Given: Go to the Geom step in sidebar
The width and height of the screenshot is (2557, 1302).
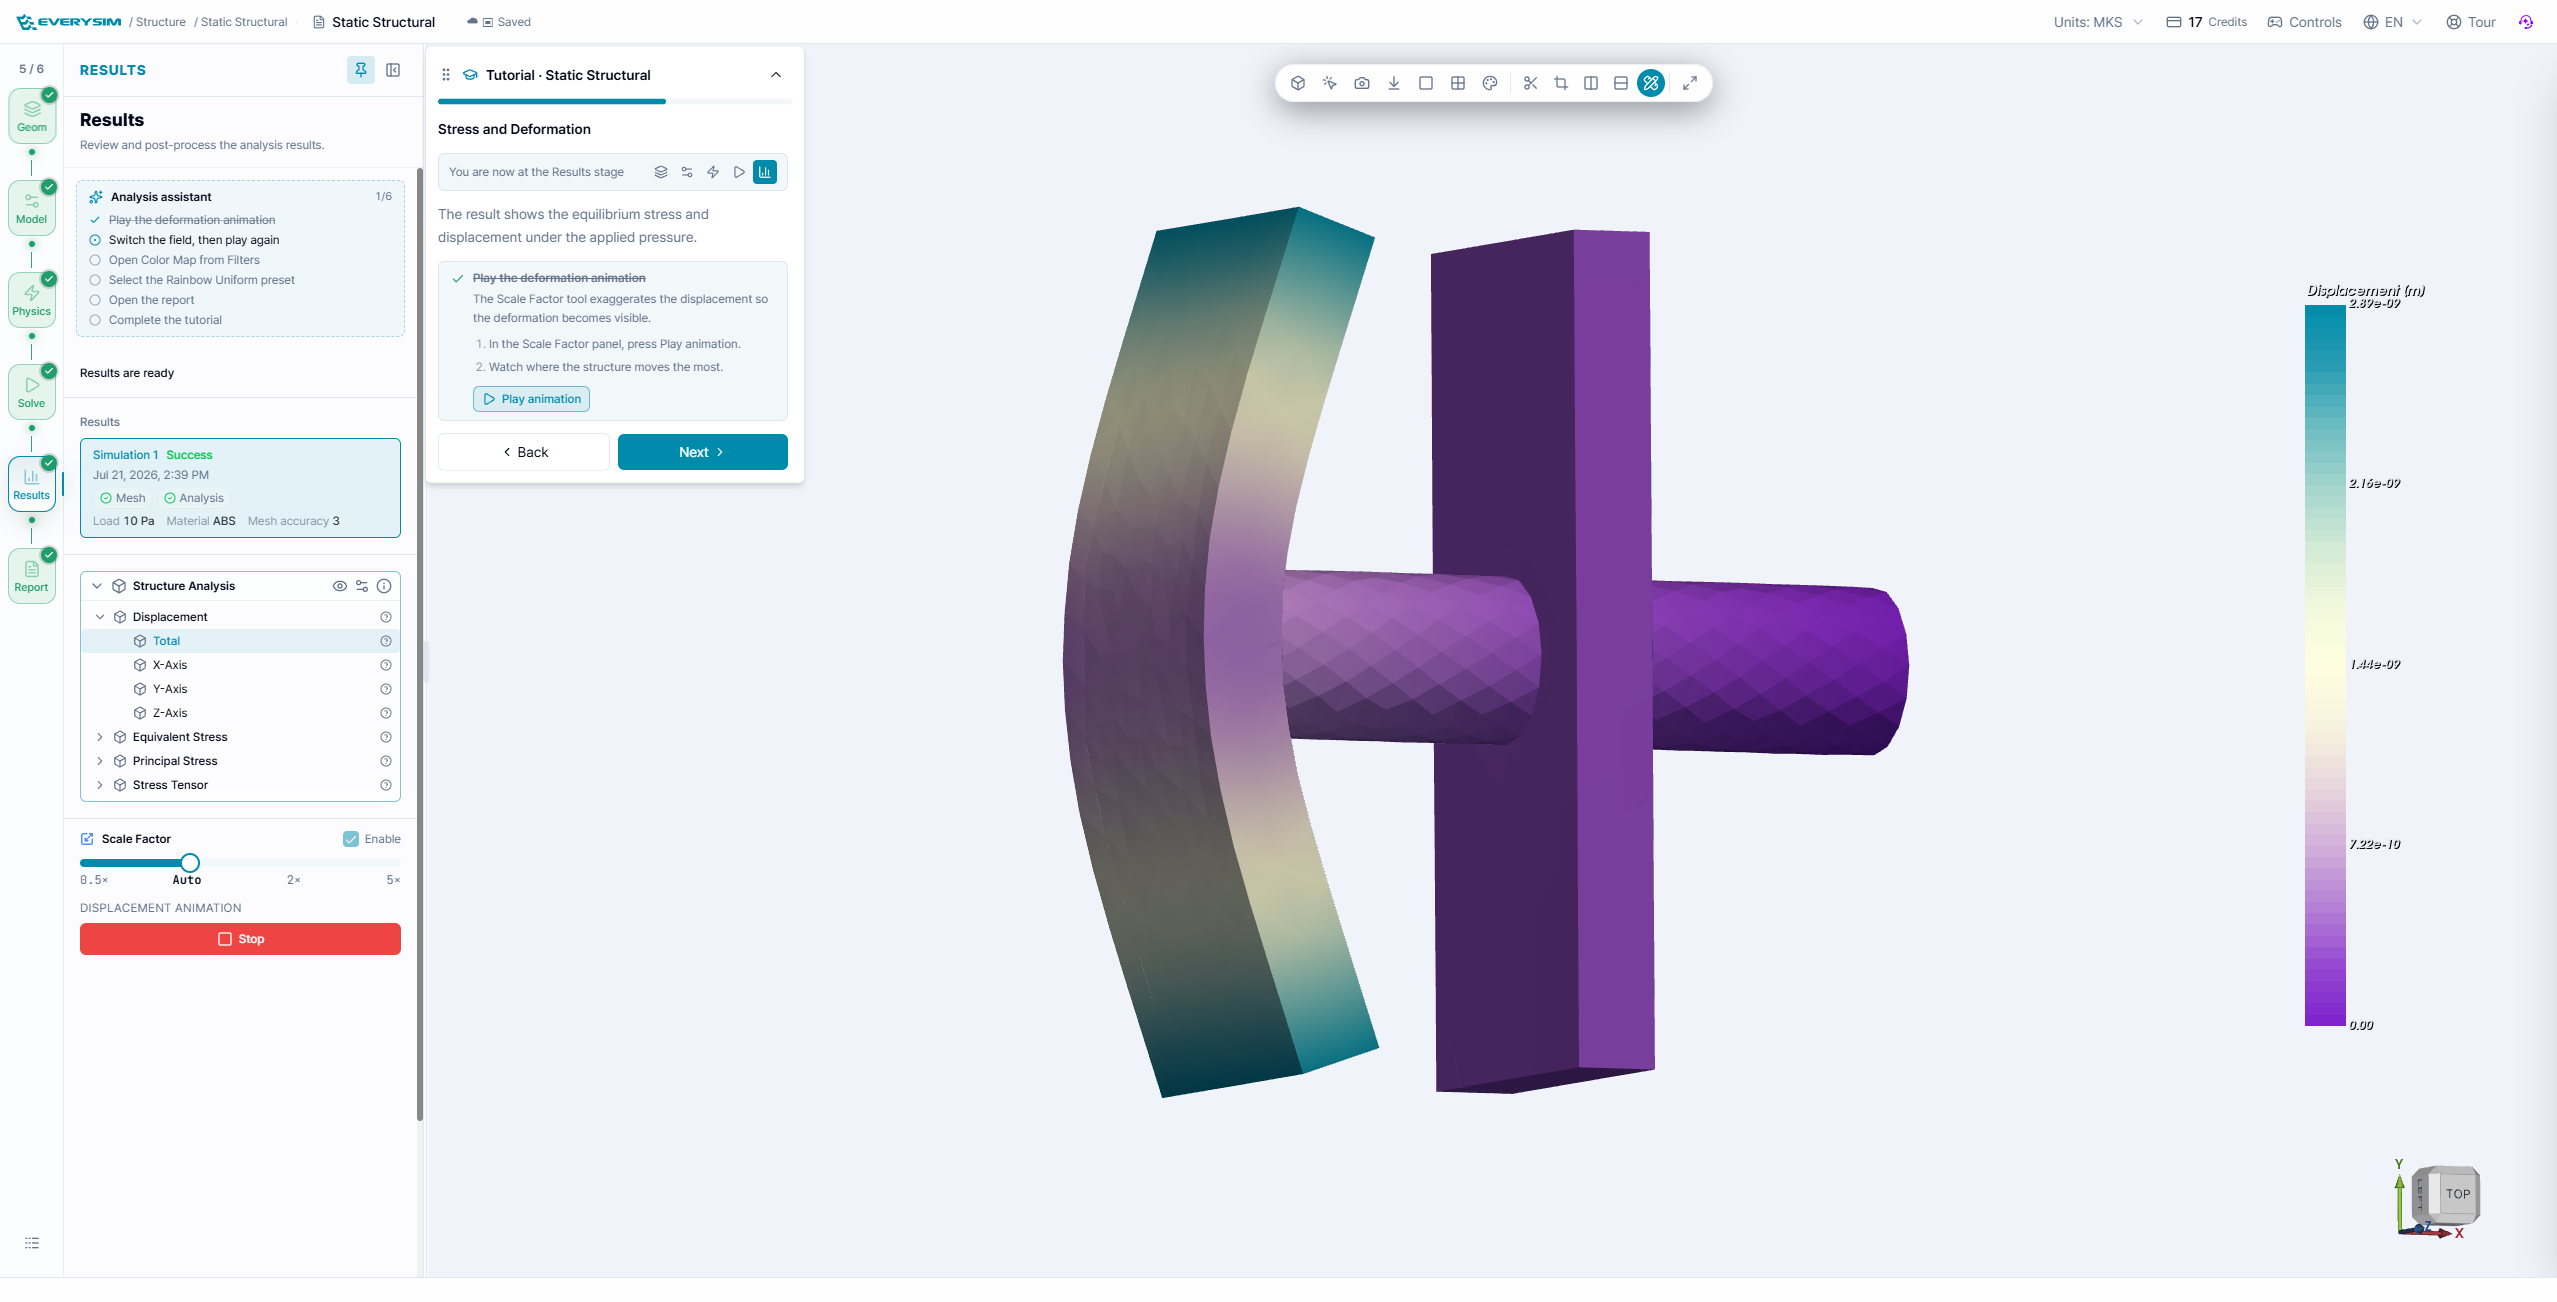Looking at the screenshot, I should coord(32,116).
